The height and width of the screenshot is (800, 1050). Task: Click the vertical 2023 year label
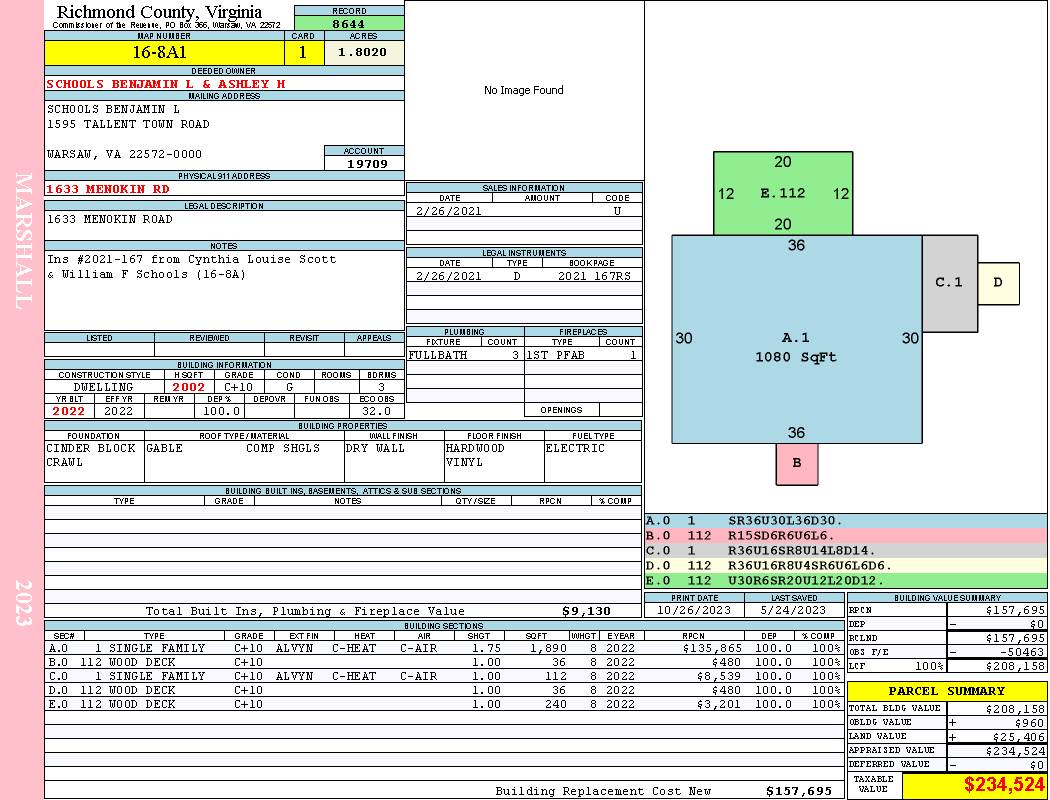pyautogui.click(x=23, y=603)
